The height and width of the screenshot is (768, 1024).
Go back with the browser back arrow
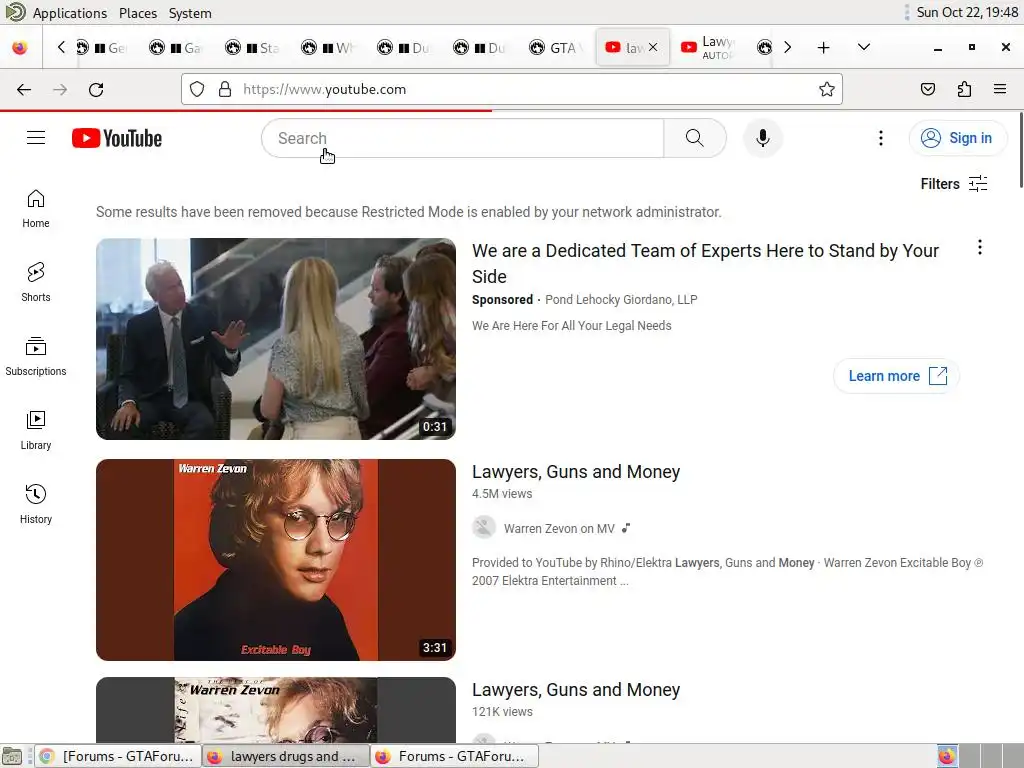24,89
